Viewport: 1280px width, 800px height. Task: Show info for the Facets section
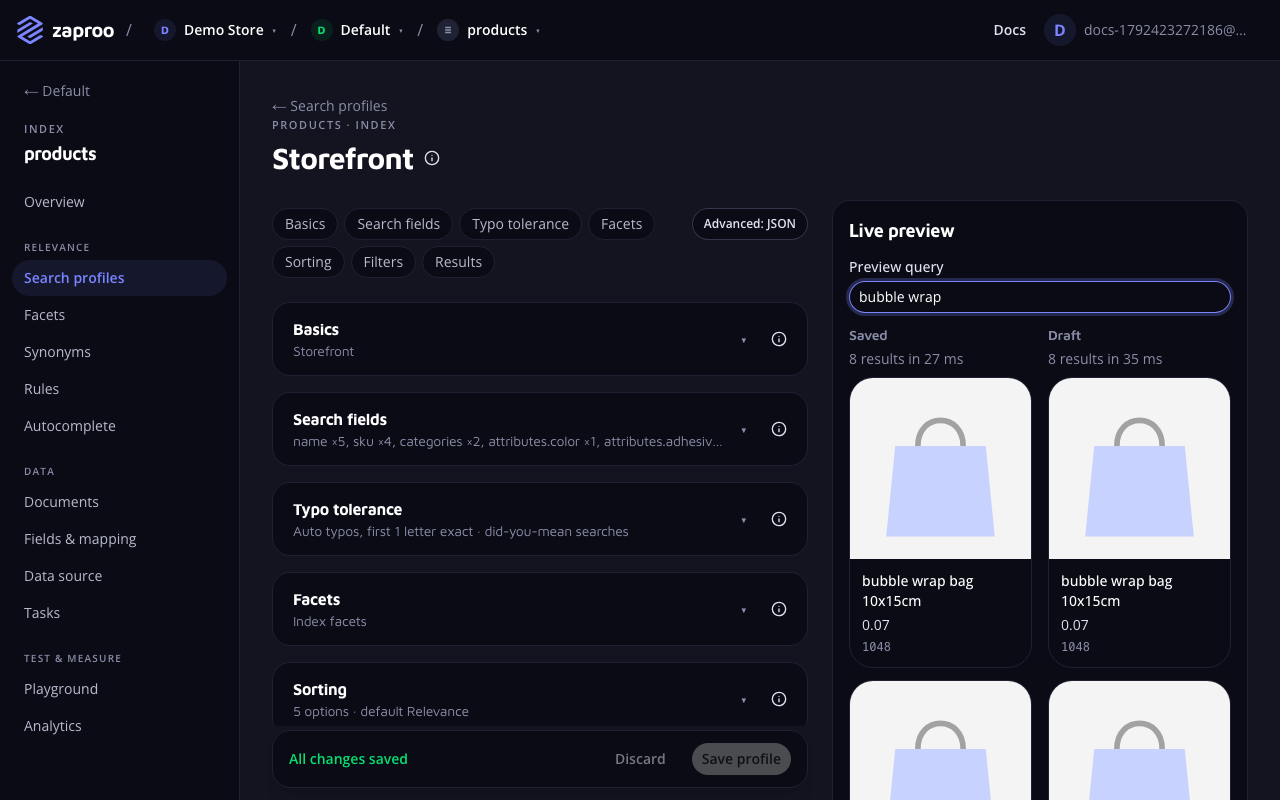(x=779, y=609)
